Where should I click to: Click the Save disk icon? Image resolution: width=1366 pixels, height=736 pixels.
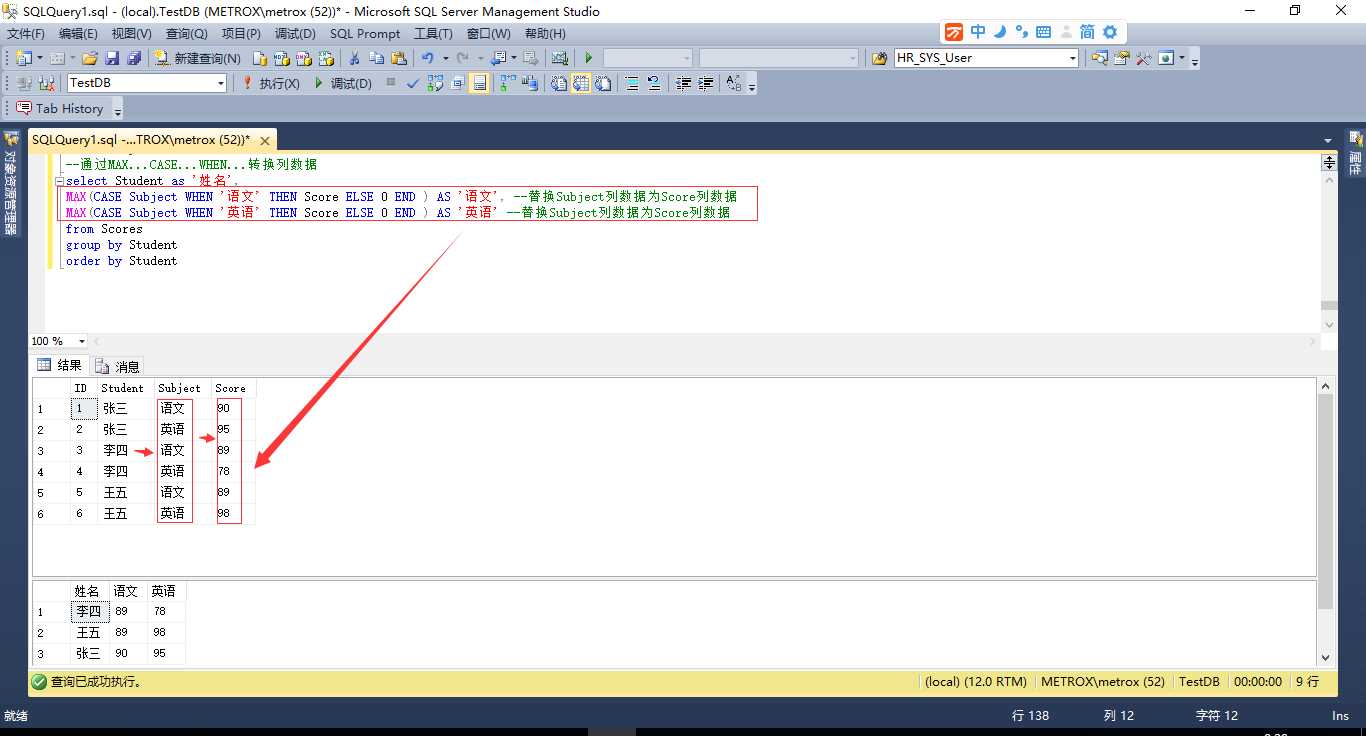click(x=112, y=58)
